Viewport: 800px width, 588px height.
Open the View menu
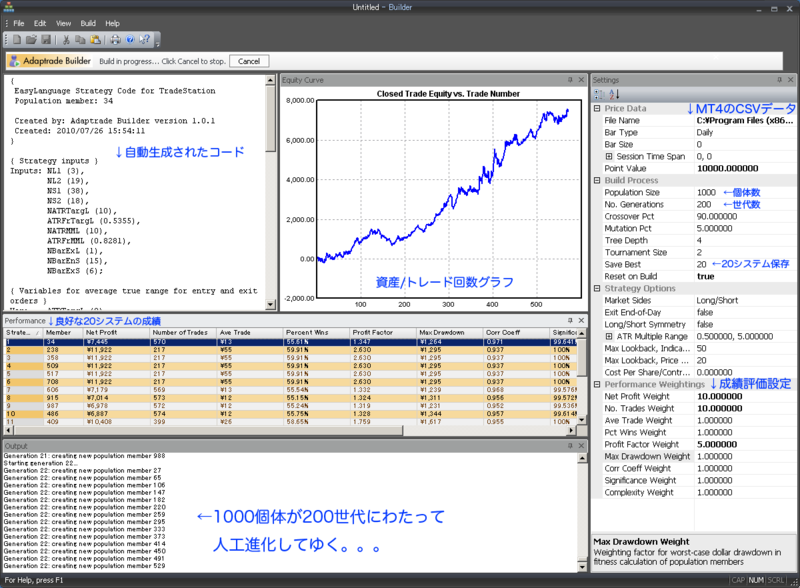point(63,23)
